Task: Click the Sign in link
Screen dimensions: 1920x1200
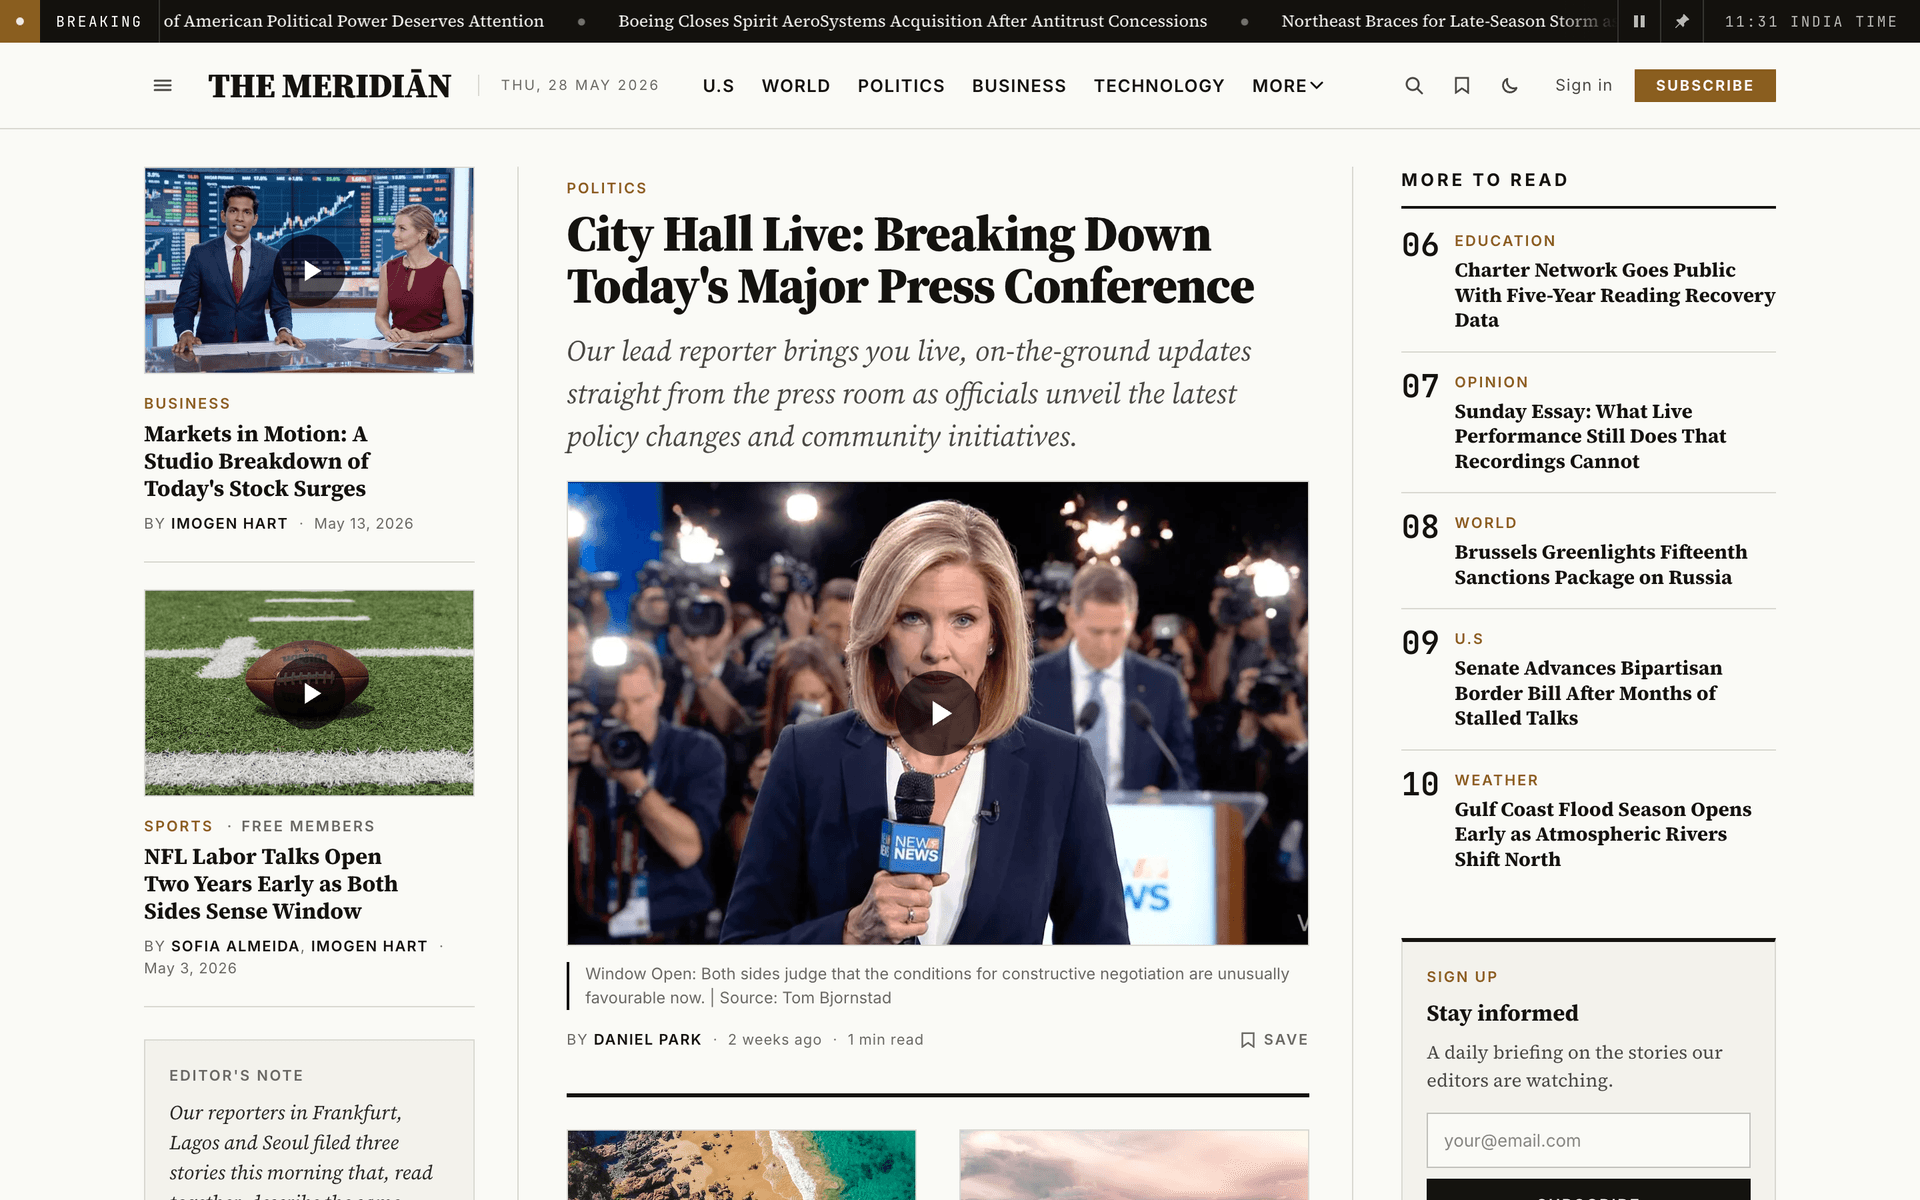Action: click(x=1584, y=85)
